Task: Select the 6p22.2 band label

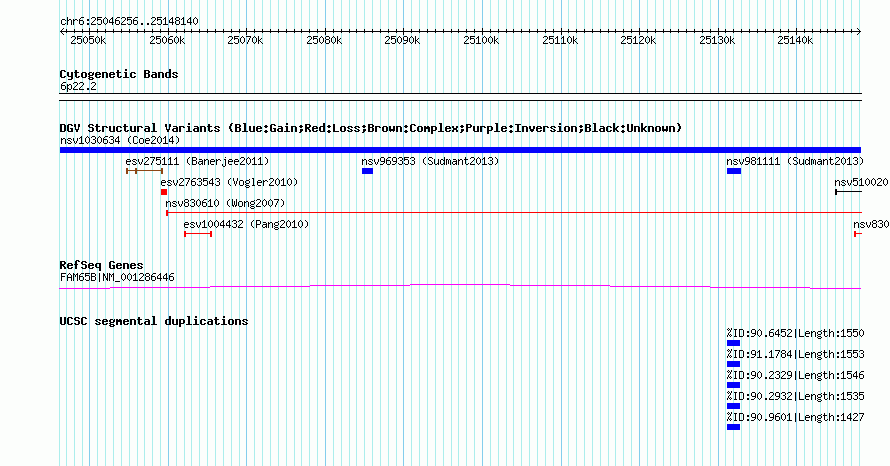Action: pos(78,86)
